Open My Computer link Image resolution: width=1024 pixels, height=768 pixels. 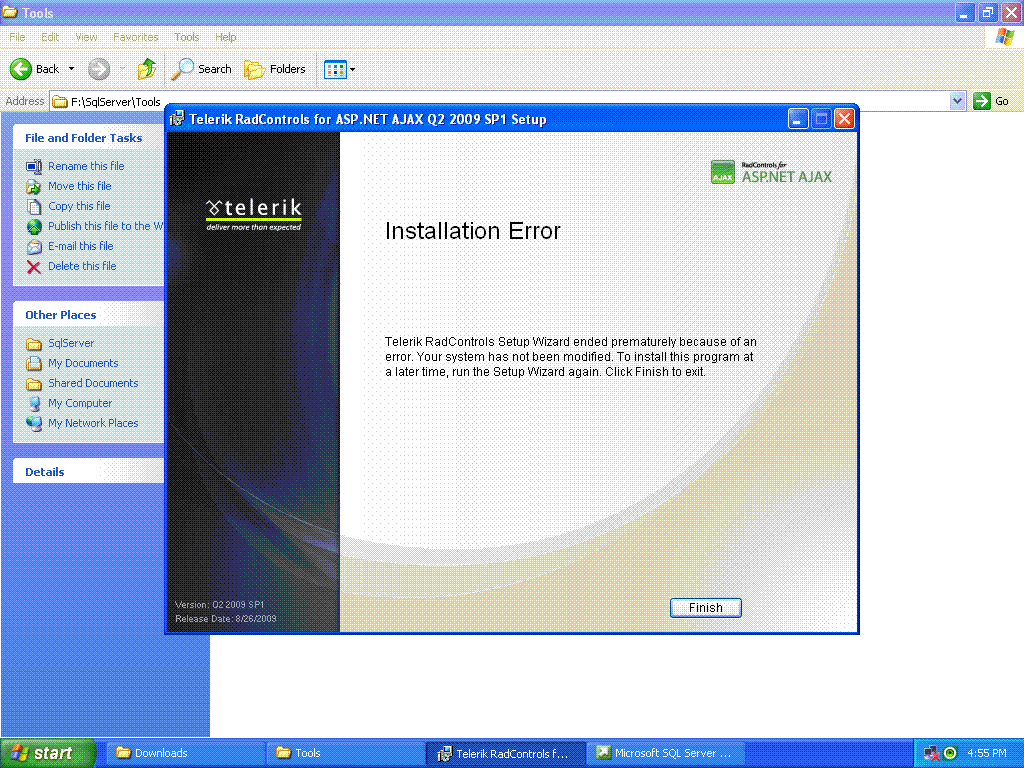[x=80, y=404]
